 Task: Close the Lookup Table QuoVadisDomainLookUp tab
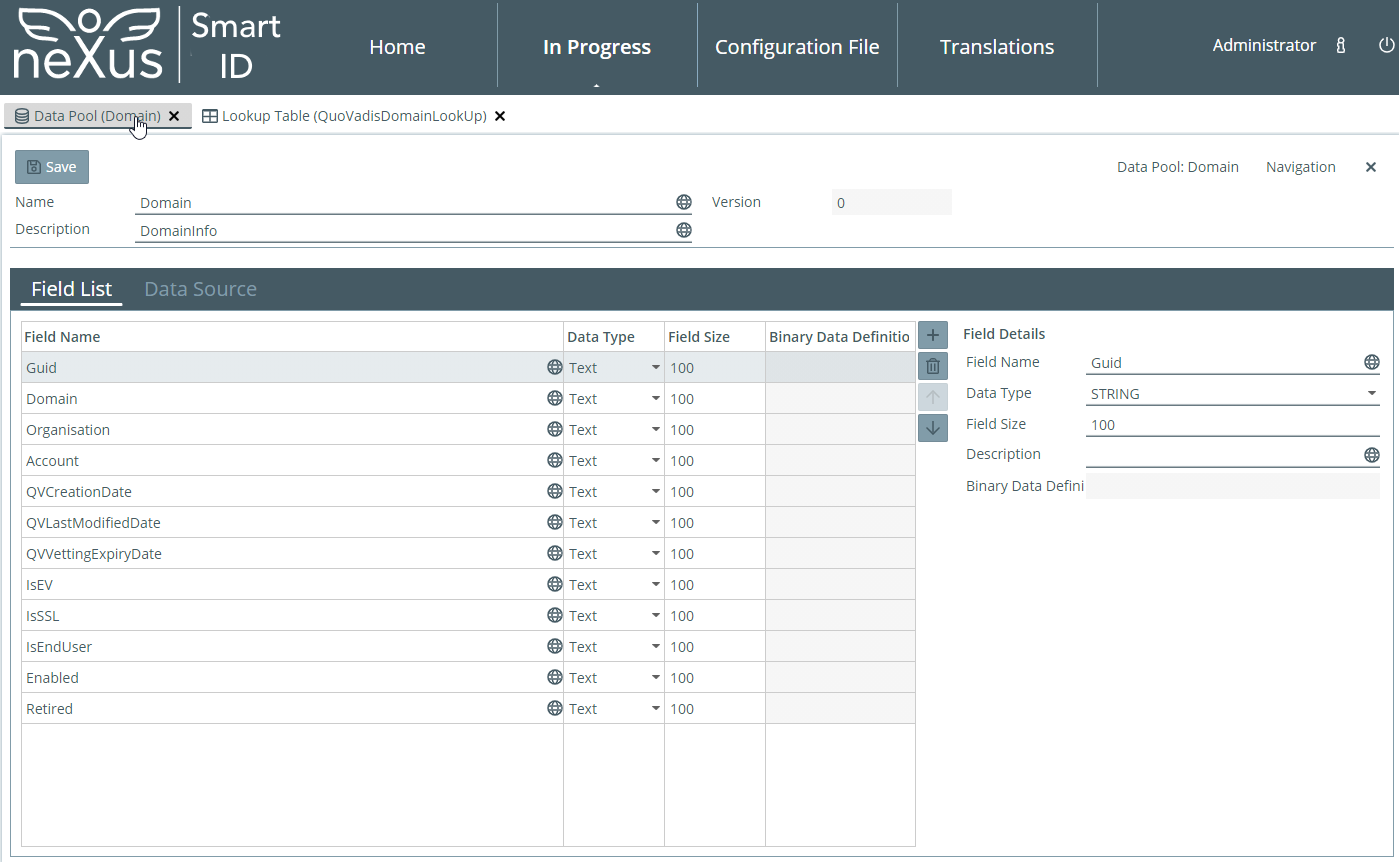point(499,115)
